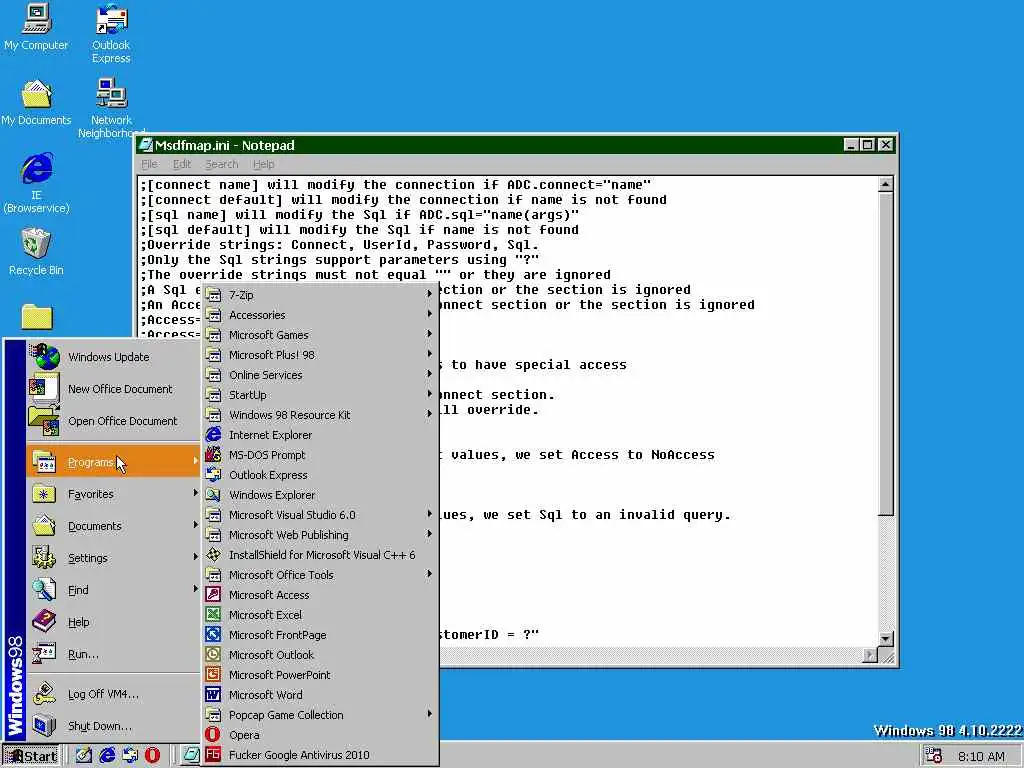
Task: Select Programs in Start menu
Action: [x=113, y=462]
